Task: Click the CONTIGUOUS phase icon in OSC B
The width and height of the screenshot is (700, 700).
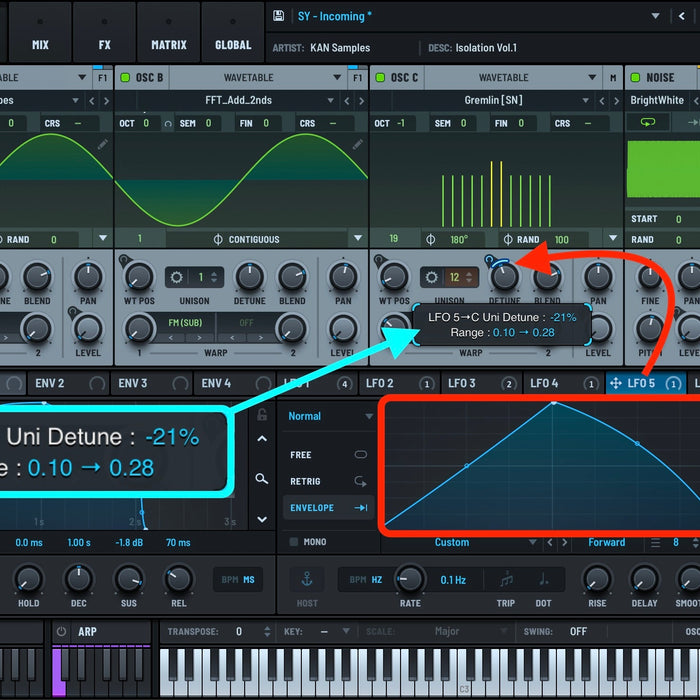Action: click(218, 239)
